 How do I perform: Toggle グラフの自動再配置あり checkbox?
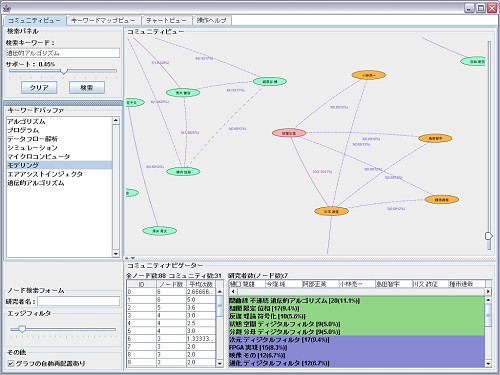[x=11, y=363]
